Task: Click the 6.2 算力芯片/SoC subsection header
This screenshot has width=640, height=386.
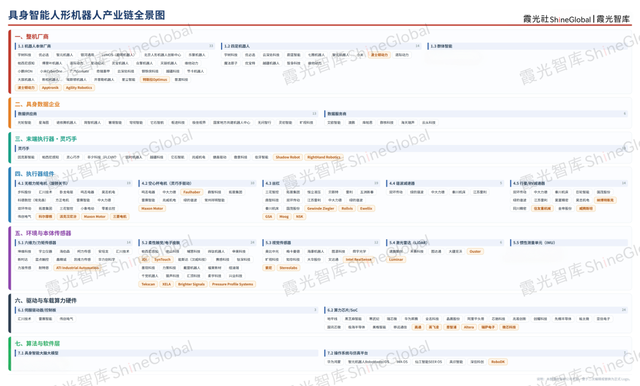Action: [x=342, y=310]
